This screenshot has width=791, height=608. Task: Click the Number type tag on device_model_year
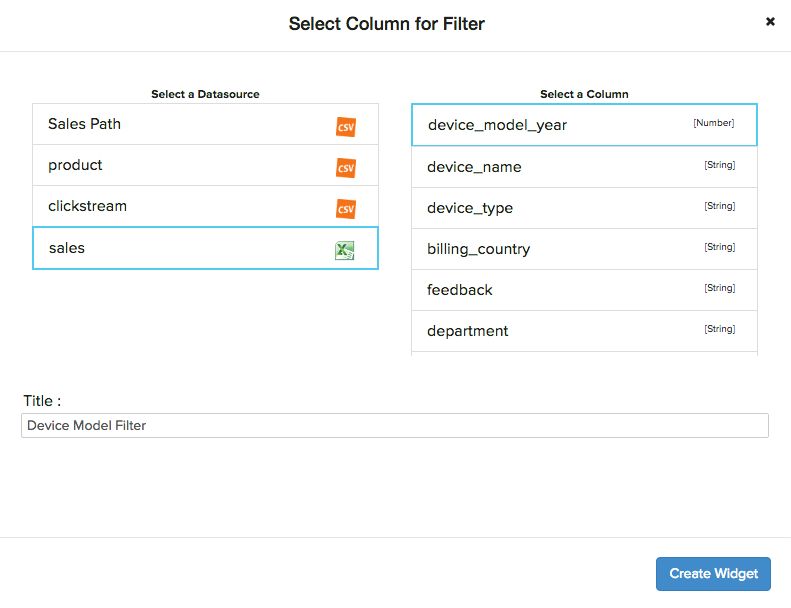[x=713, y=123]
